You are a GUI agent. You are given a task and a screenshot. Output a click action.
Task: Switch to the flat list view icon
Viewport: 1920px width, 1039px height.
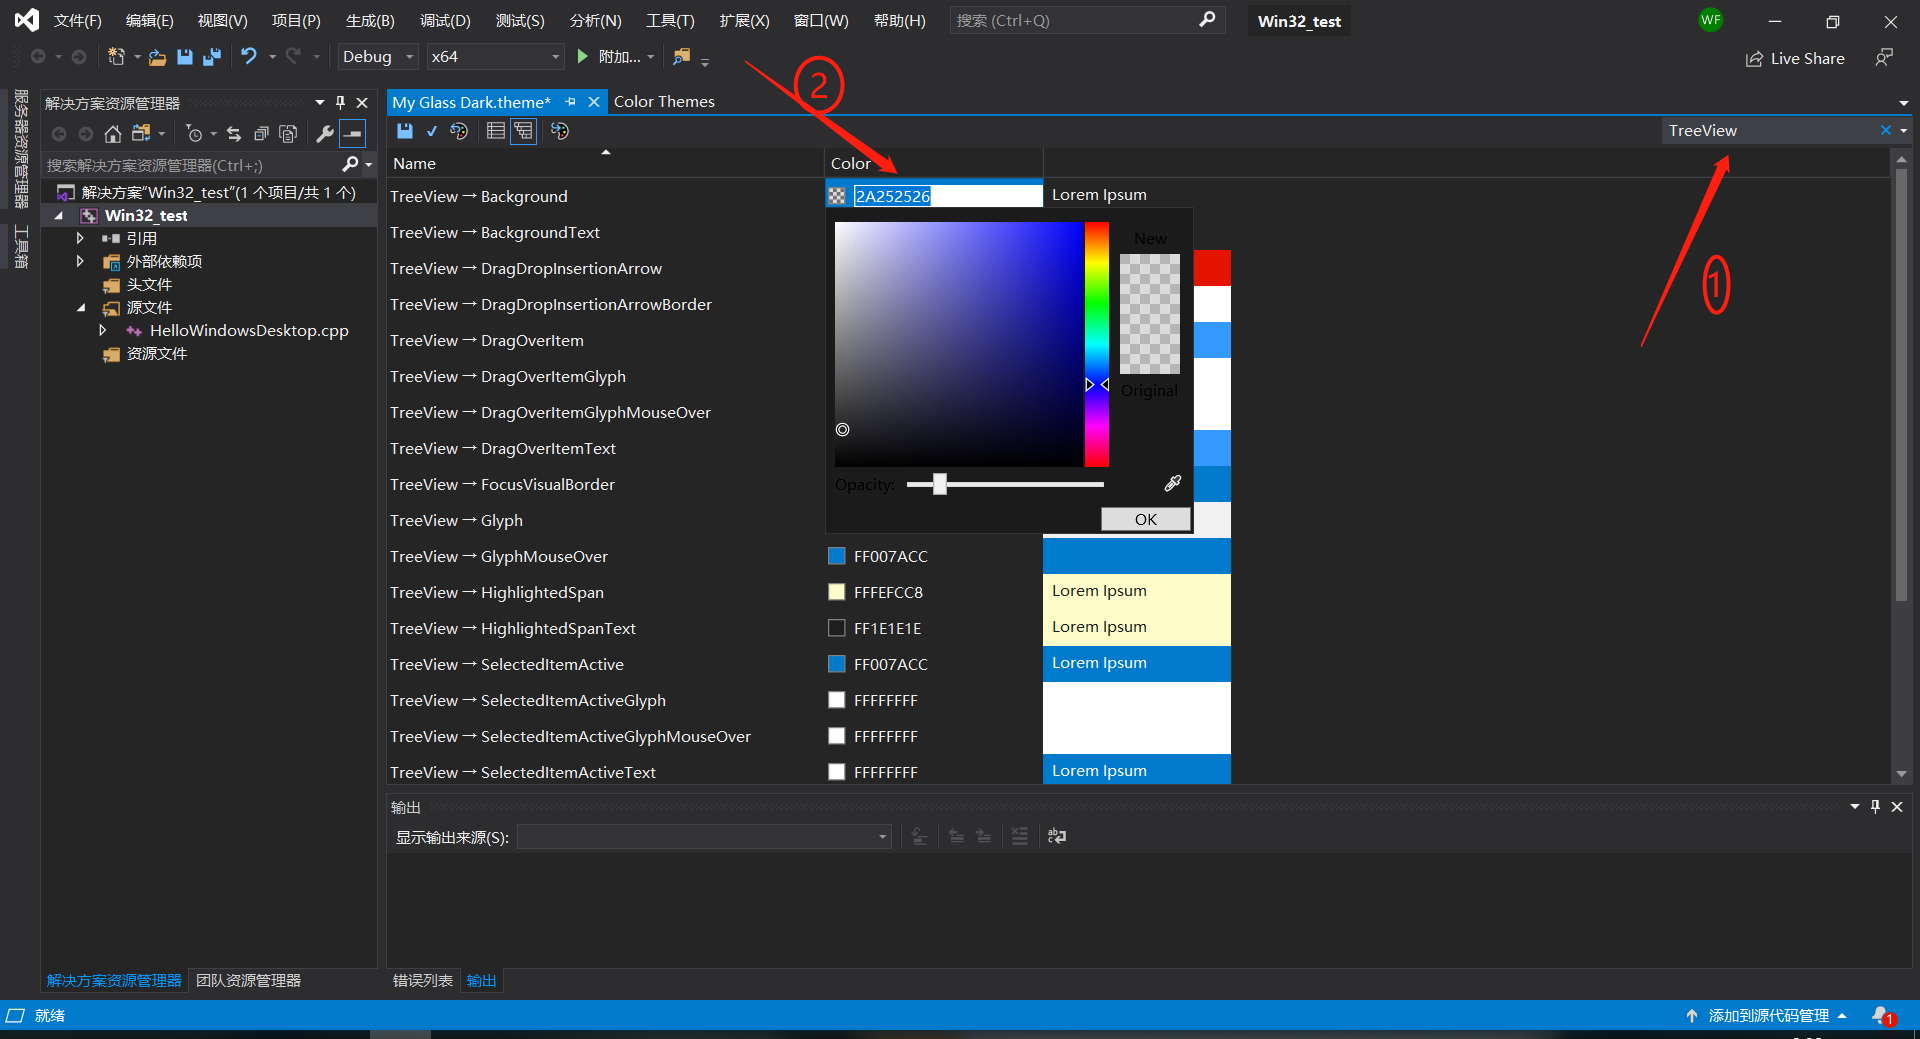coord(495,131)
